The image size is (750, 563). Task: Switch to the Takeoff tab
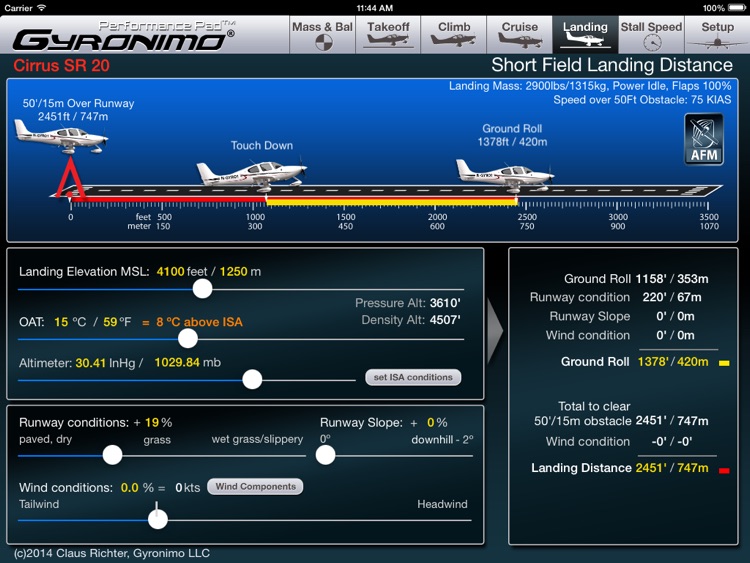388,34
